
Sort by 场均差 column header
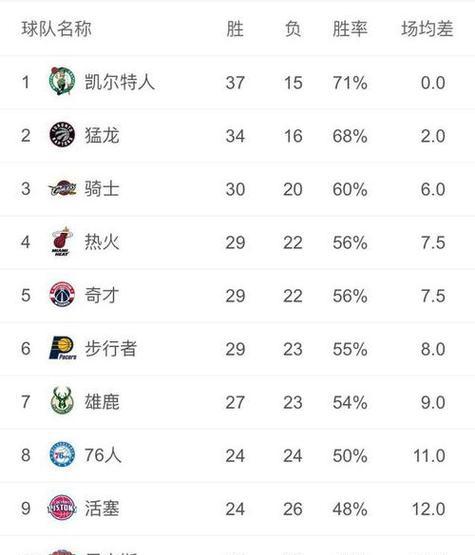(427, 29)
